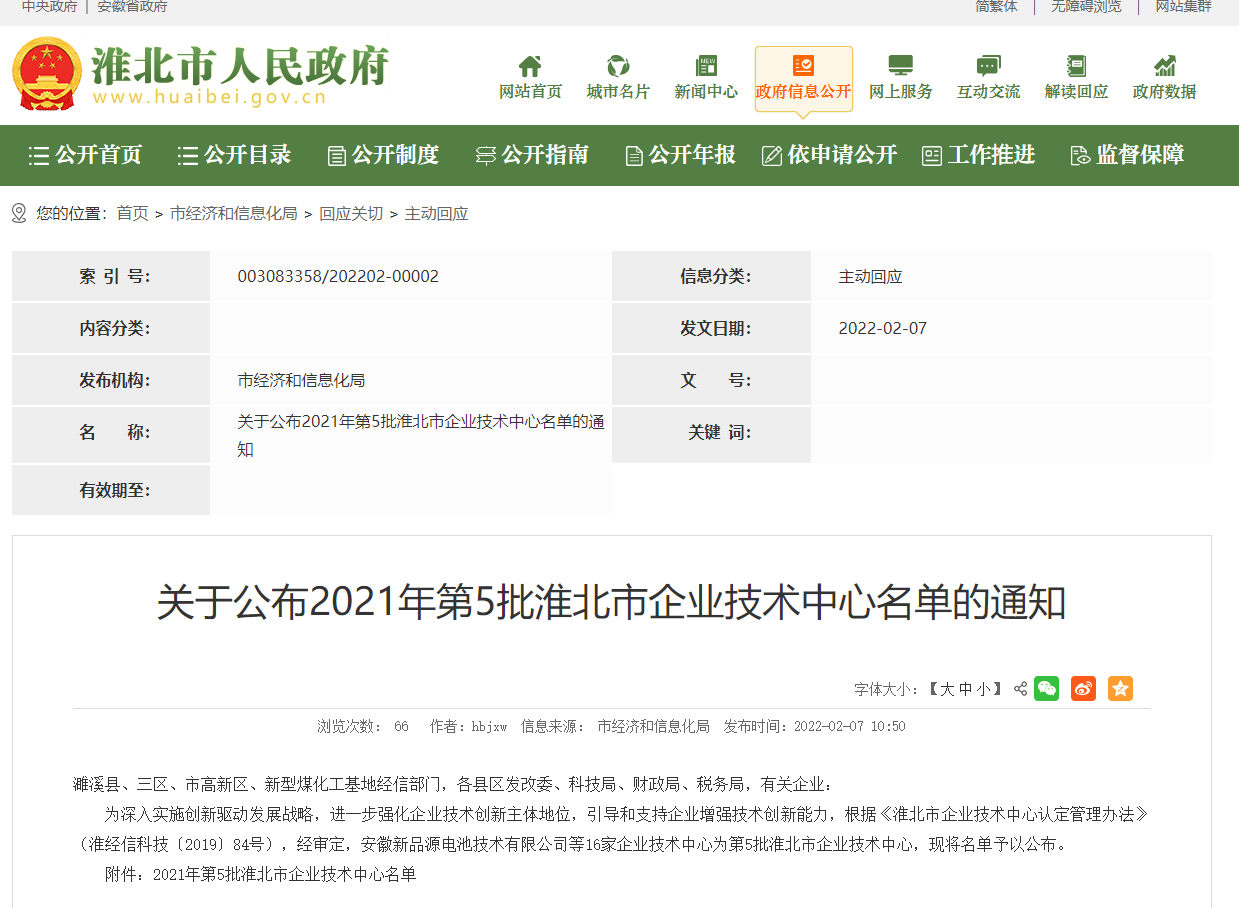Viewport: 1239px width, 908px height.
Task: Click the 新闻中心 newspaper icon
Action: [x=706, y=66]
